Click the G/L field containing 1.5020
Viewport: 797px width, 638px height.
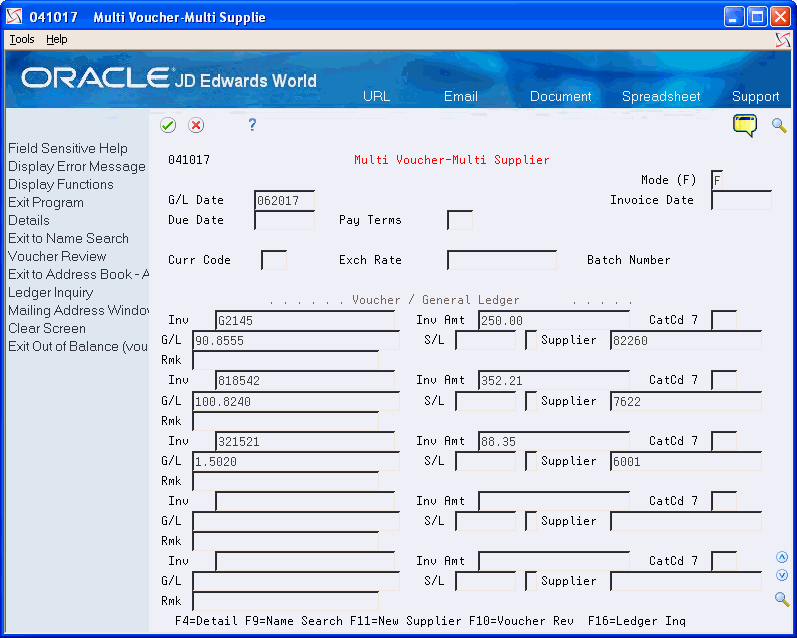click(296, 461)
